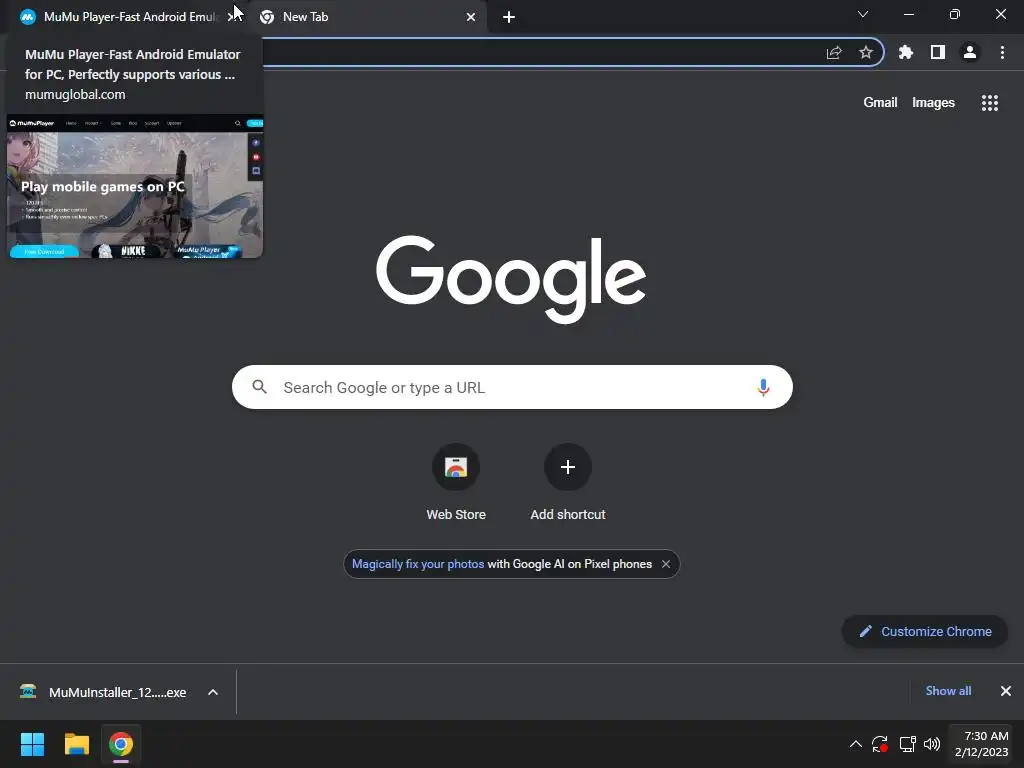Open the MuMuInstaller exe download
This screenshot has width=1024, height=768.
click(x=104, y=692)
